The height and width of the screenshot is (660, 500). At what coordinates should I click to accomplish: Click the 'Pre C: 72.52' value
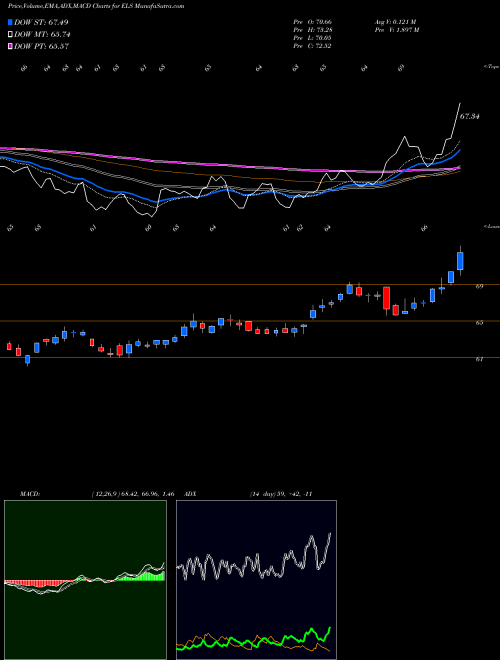[312, 46]
